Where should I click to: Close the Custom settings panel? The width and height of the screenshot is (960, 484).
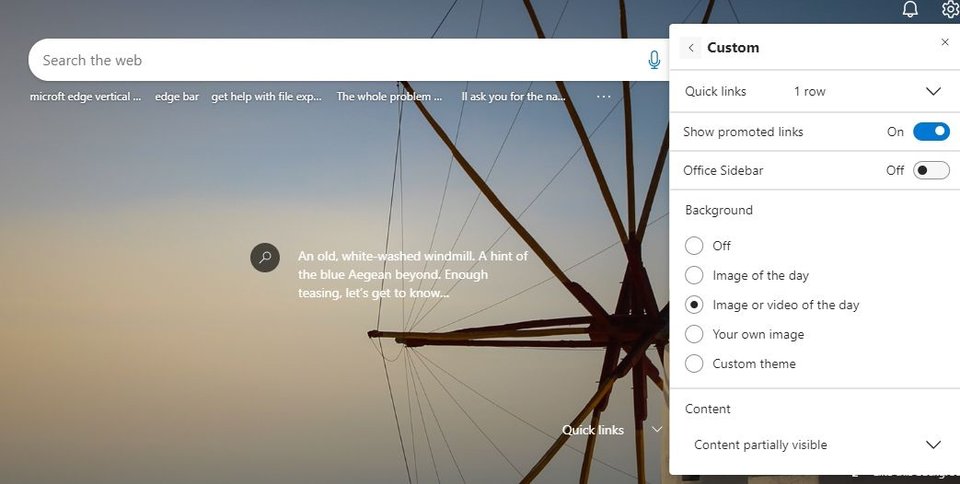(945, 42)
